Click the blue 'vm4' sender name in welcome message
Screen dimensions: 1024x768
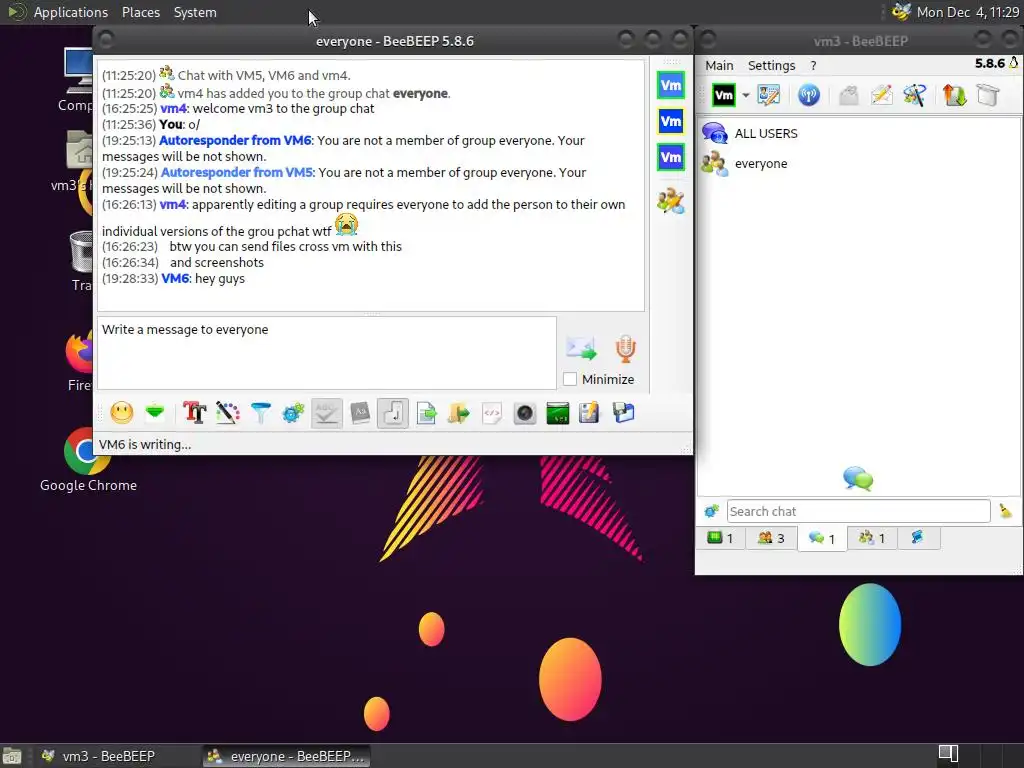click(x=173, y=108)
